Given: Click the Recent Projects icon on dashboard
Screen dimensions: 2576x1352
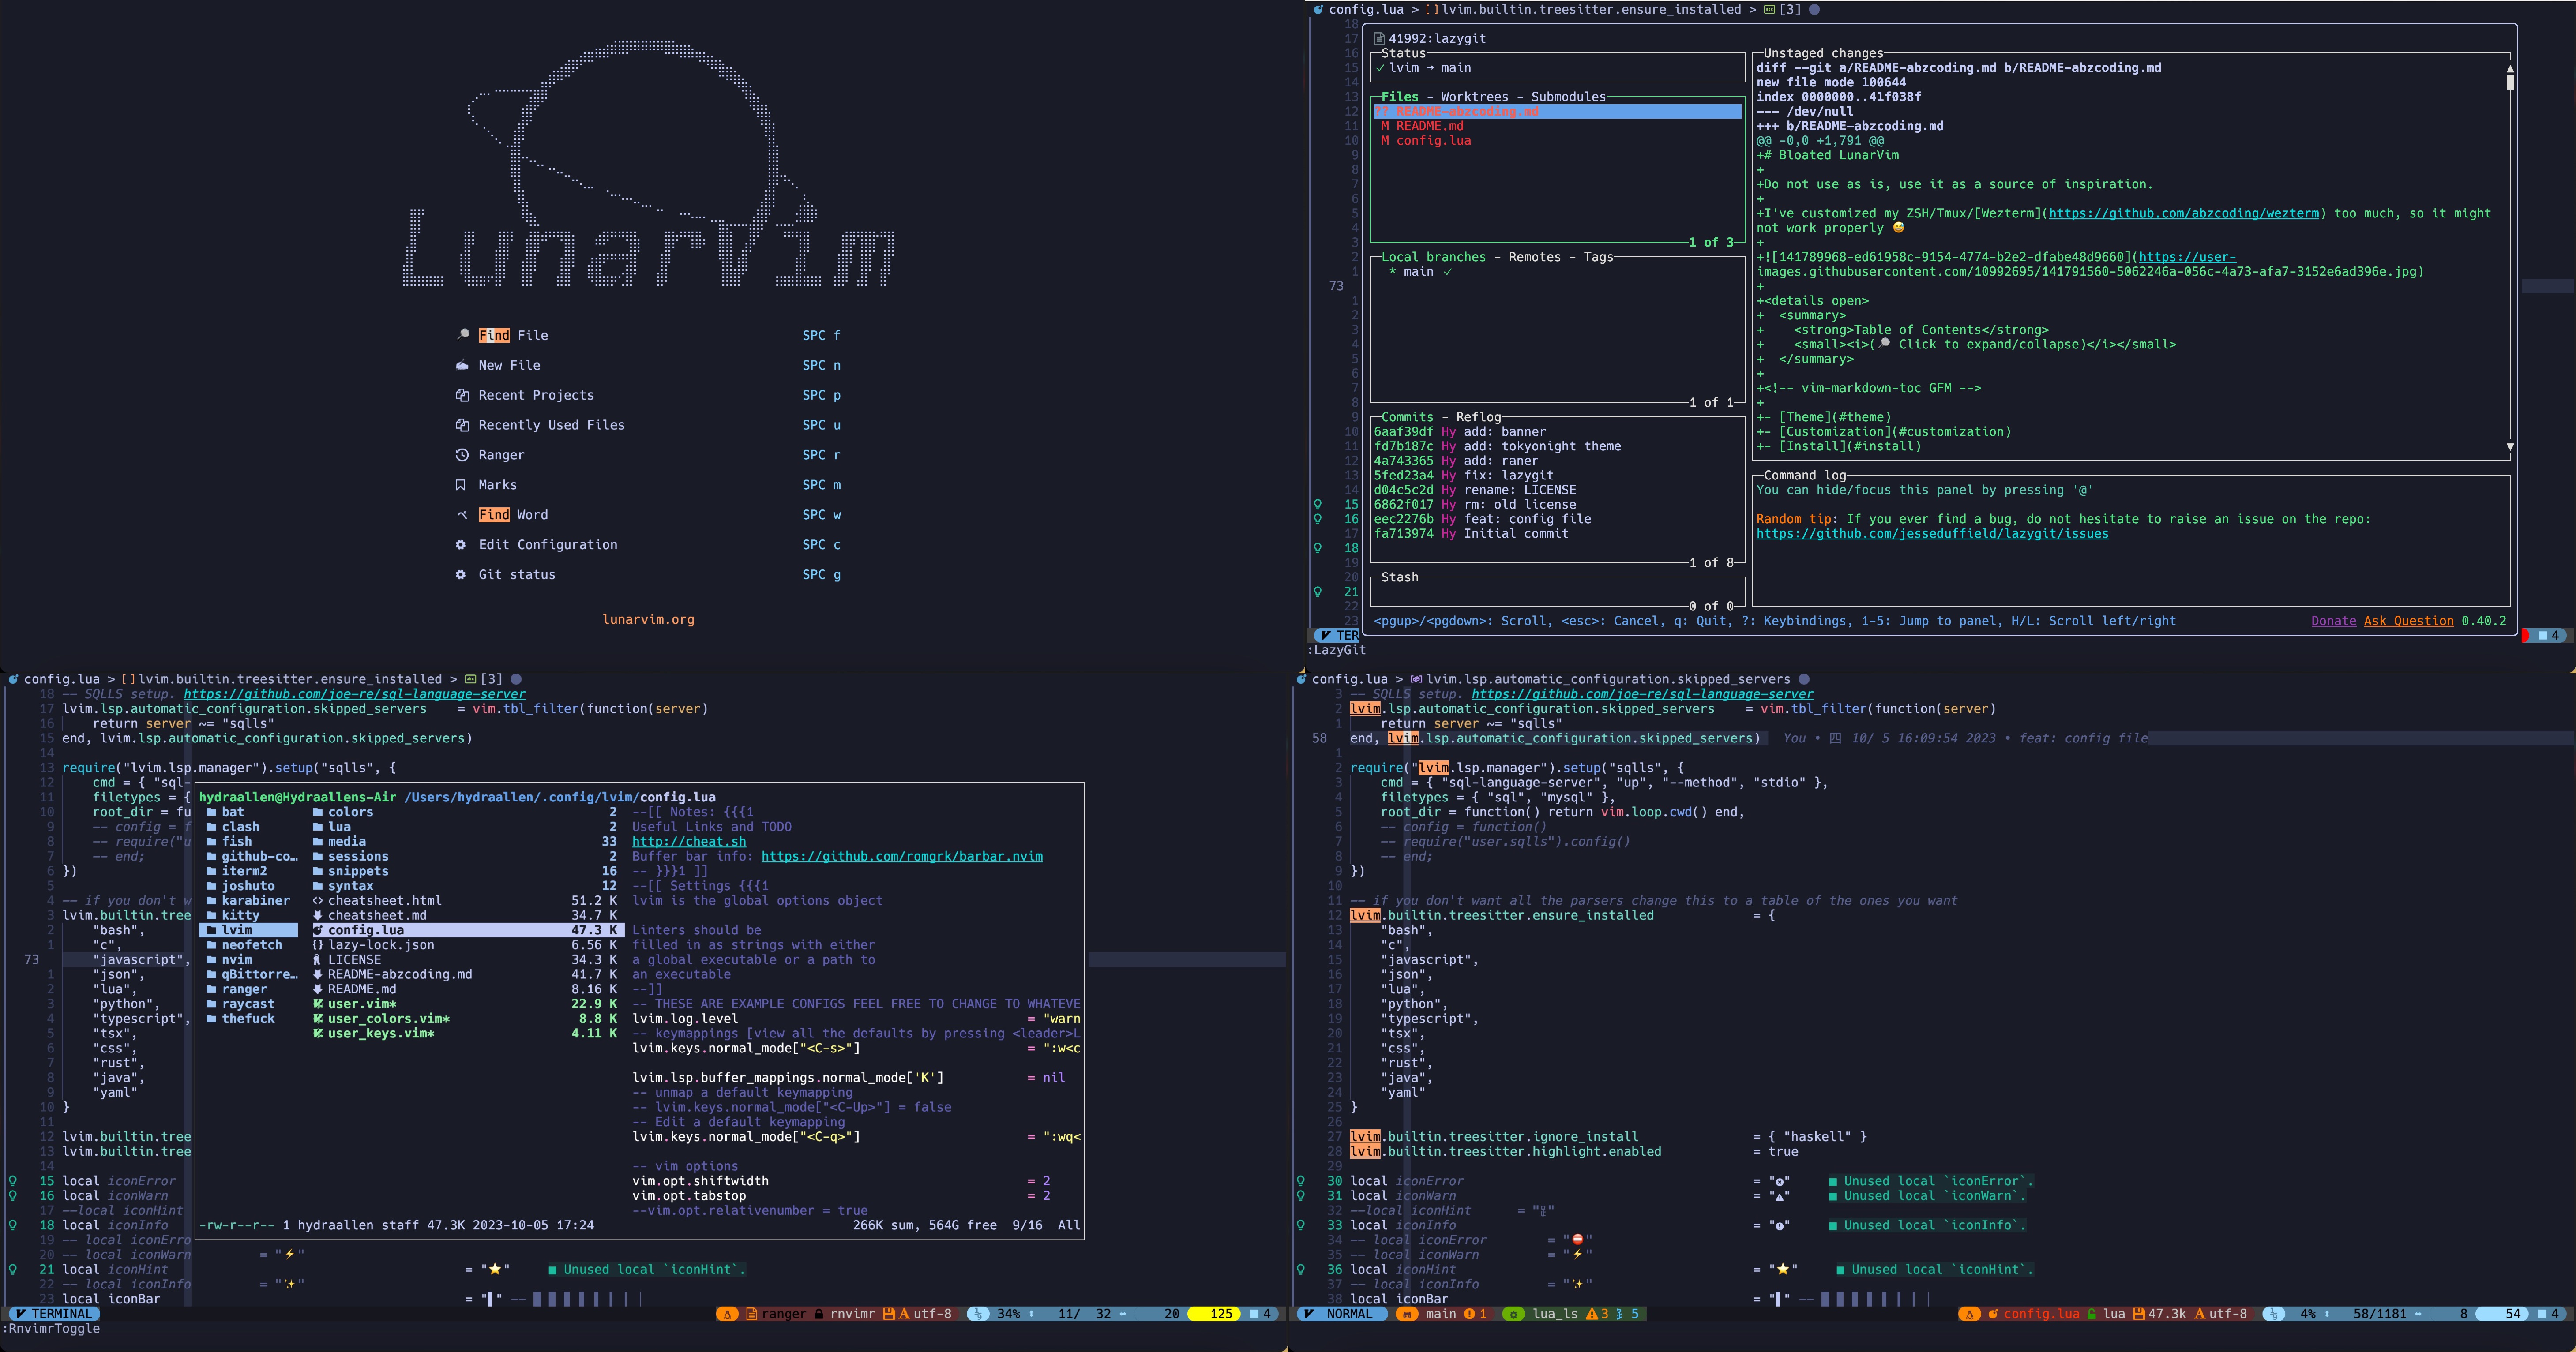Looking at the screenshot, I should (462, 395).
